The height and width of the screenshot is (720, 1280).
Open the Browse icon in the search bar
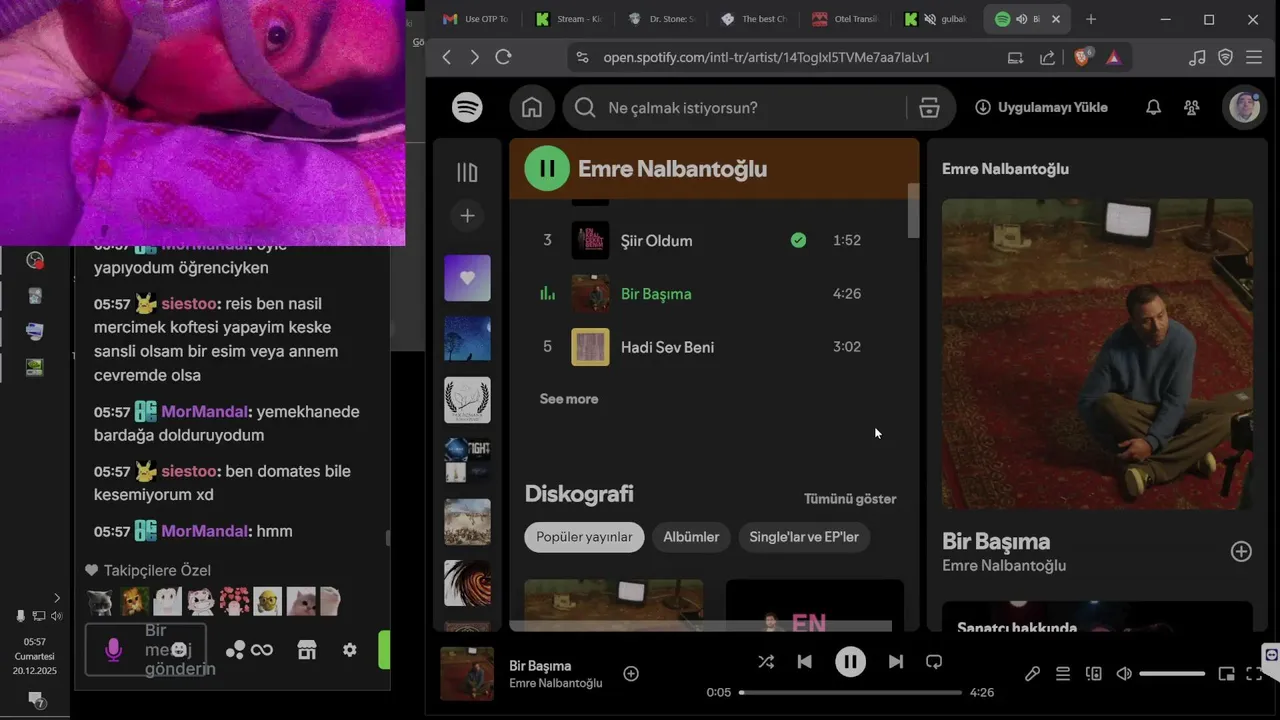(x=929, y=108)
